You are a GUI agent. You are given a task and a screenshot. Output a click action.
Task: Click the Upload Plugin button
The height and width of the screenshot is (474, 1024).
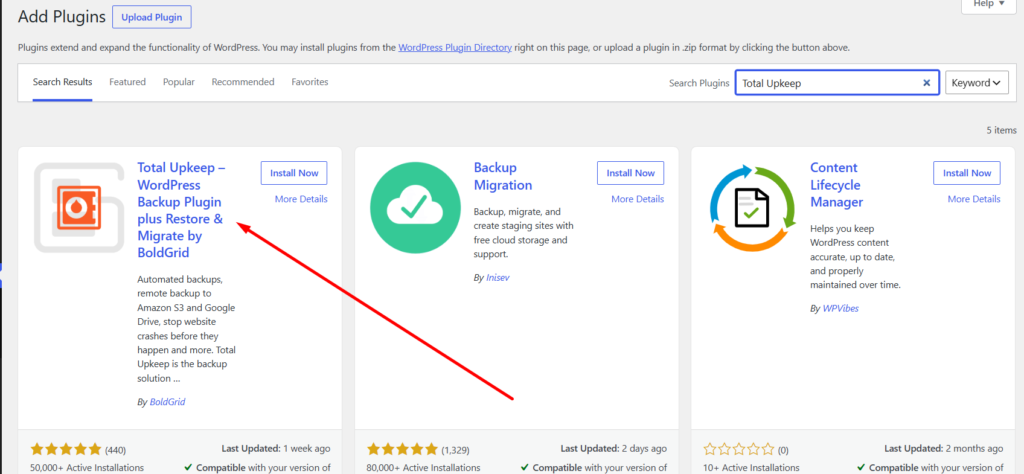[152, 17]
